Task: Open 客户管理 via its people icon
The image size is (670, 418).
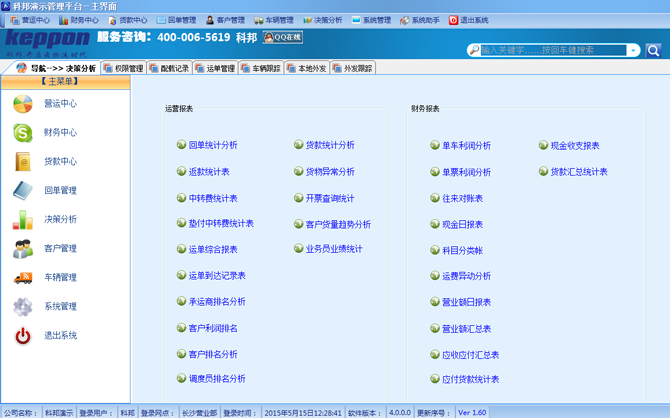Action: tap(23, 249)
